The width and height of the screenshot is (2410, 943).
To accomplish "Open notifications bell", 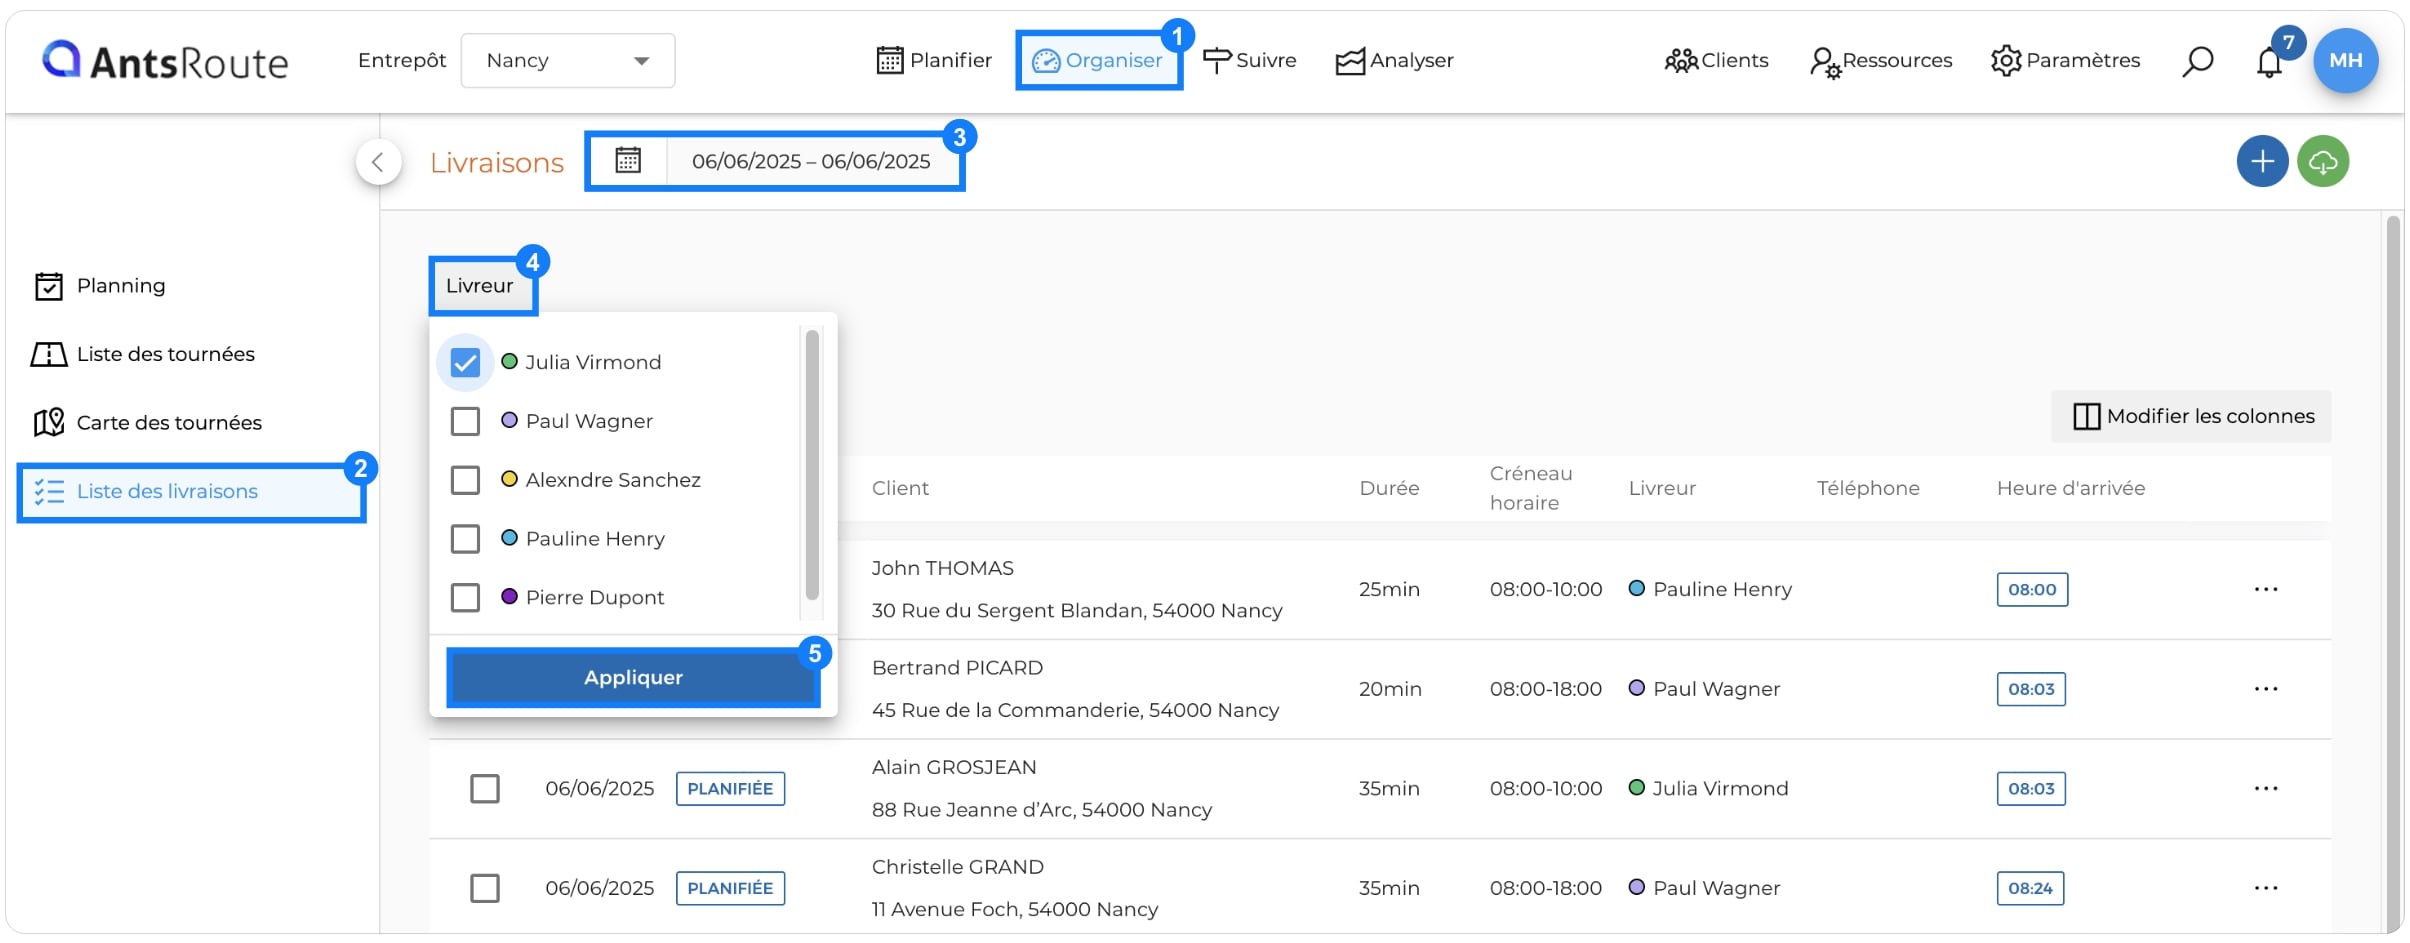I will point(2269,62).
